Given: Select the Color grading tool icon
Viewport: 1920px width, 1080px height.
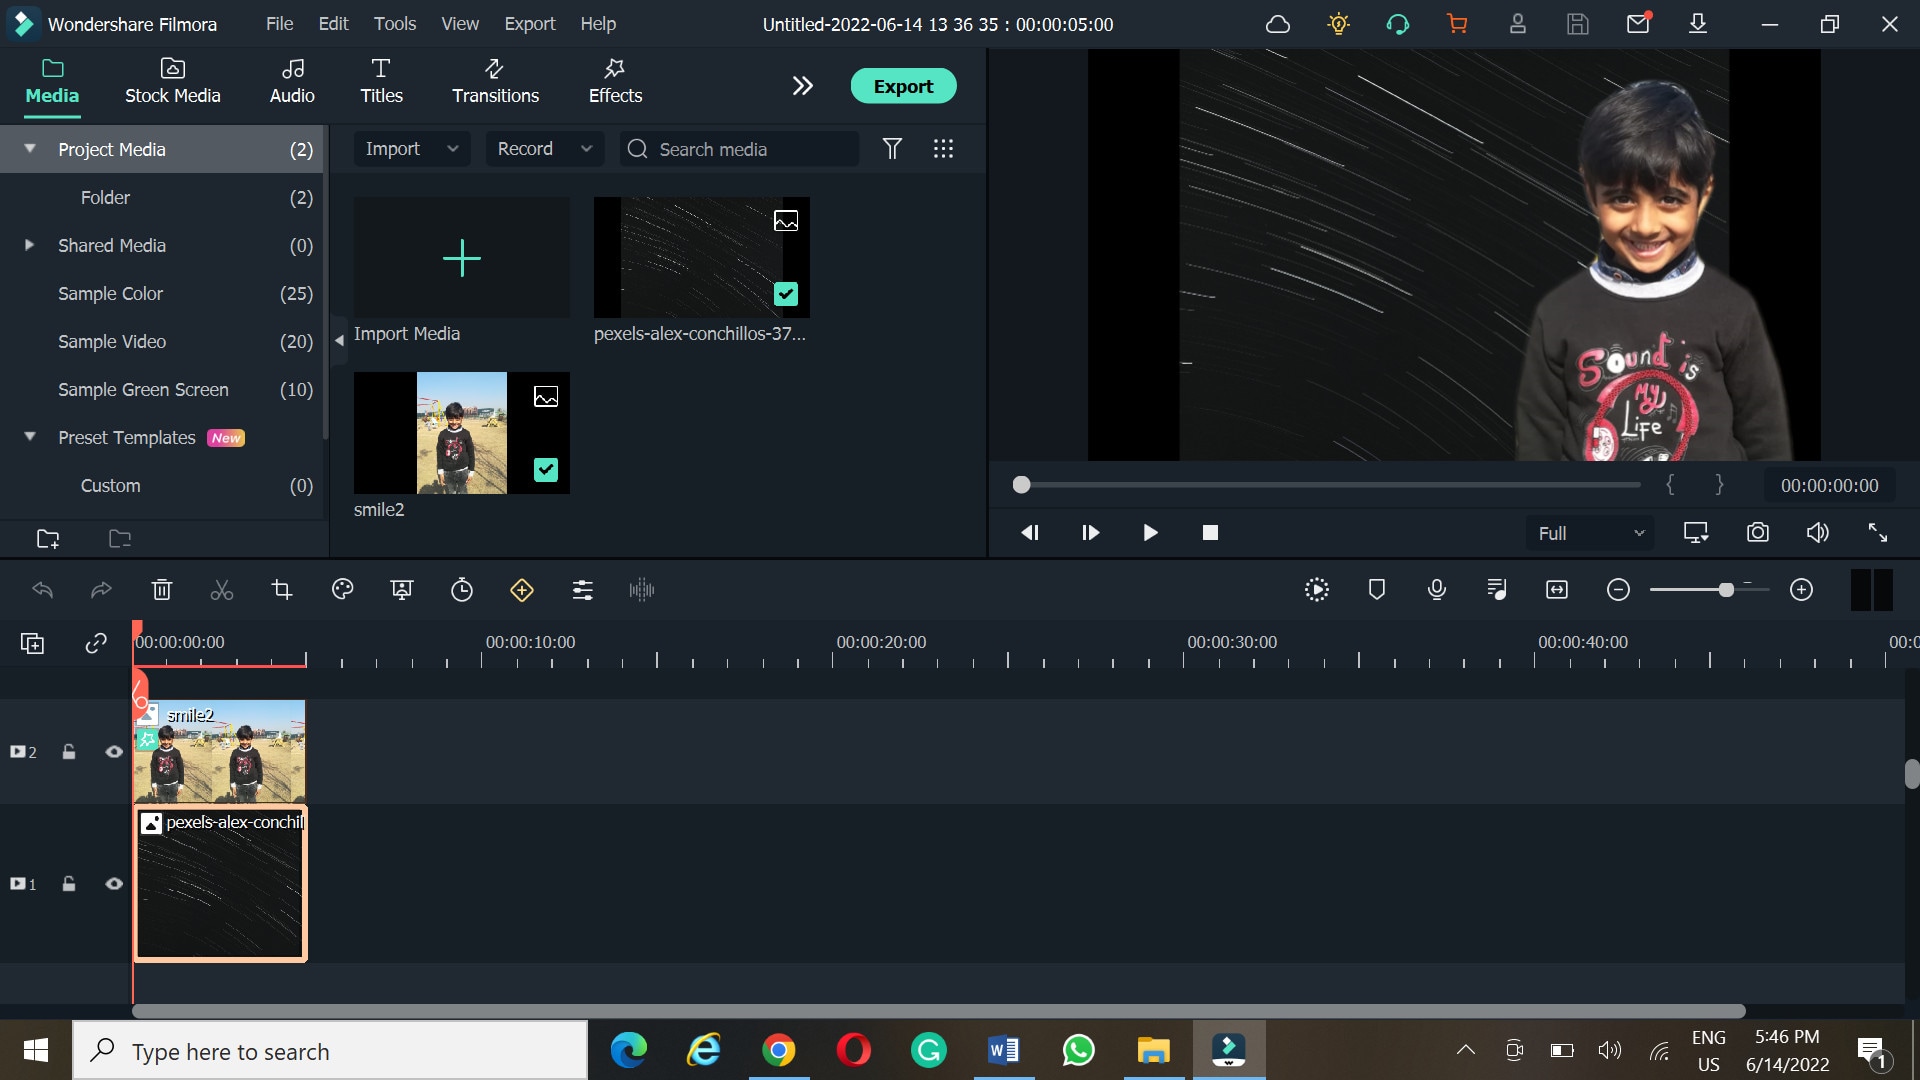Looking at the screenshot, I should coord(343,589).
